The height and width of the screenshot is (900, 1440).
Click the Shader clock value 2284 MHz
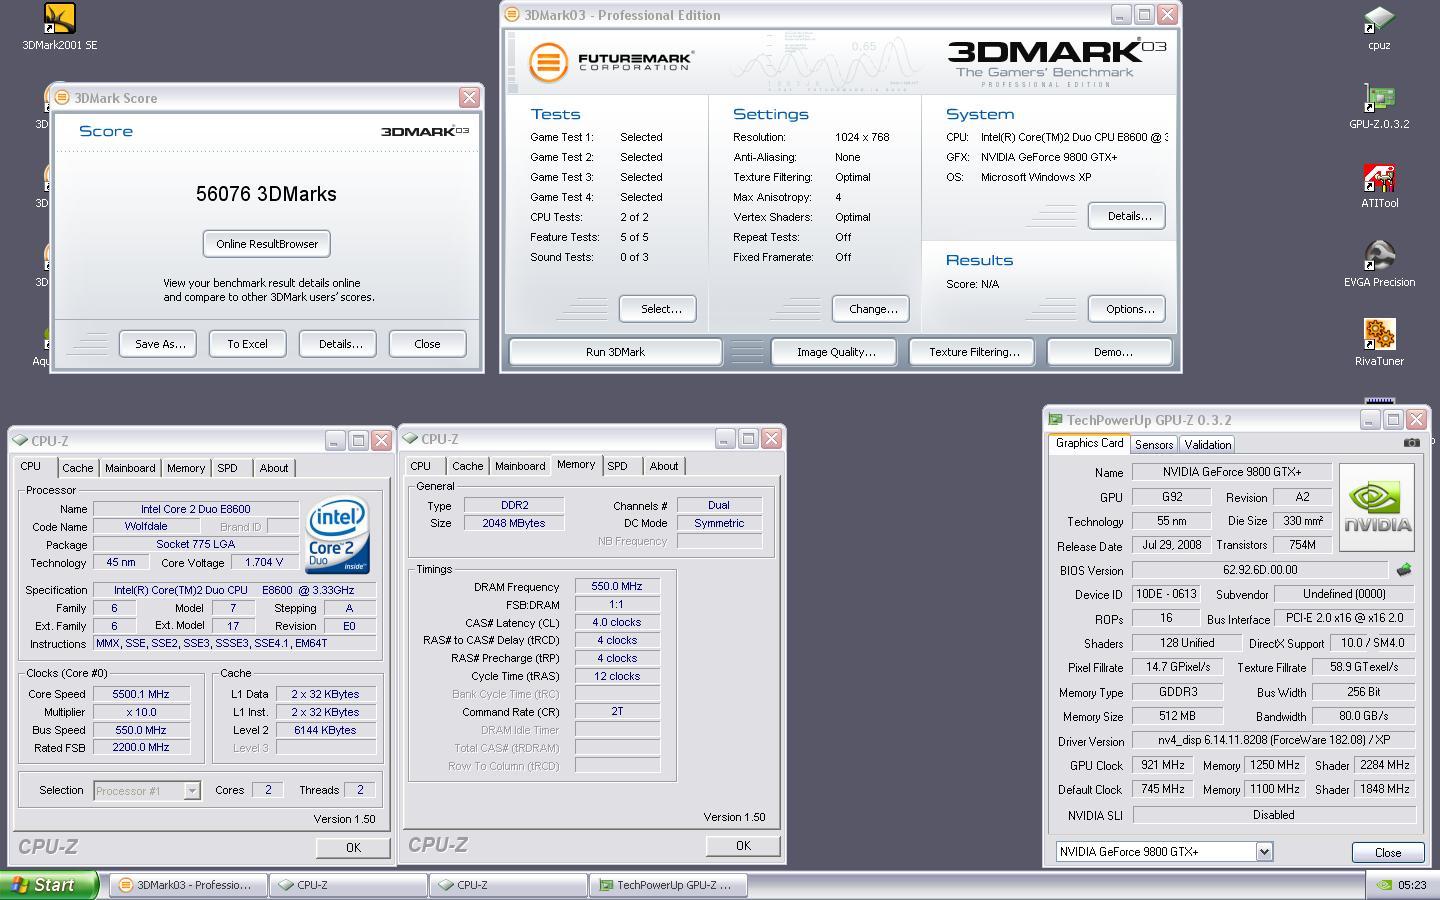[x=1385, y=765]
